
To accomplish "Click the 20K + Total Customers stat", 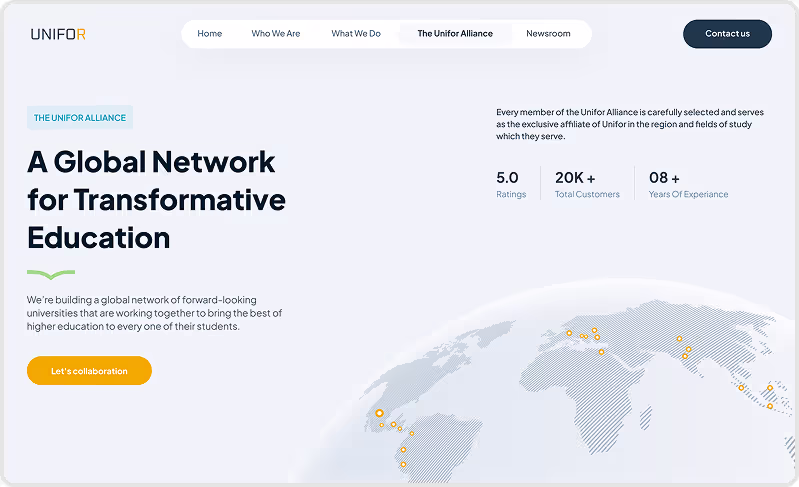I will click(587, 184).
